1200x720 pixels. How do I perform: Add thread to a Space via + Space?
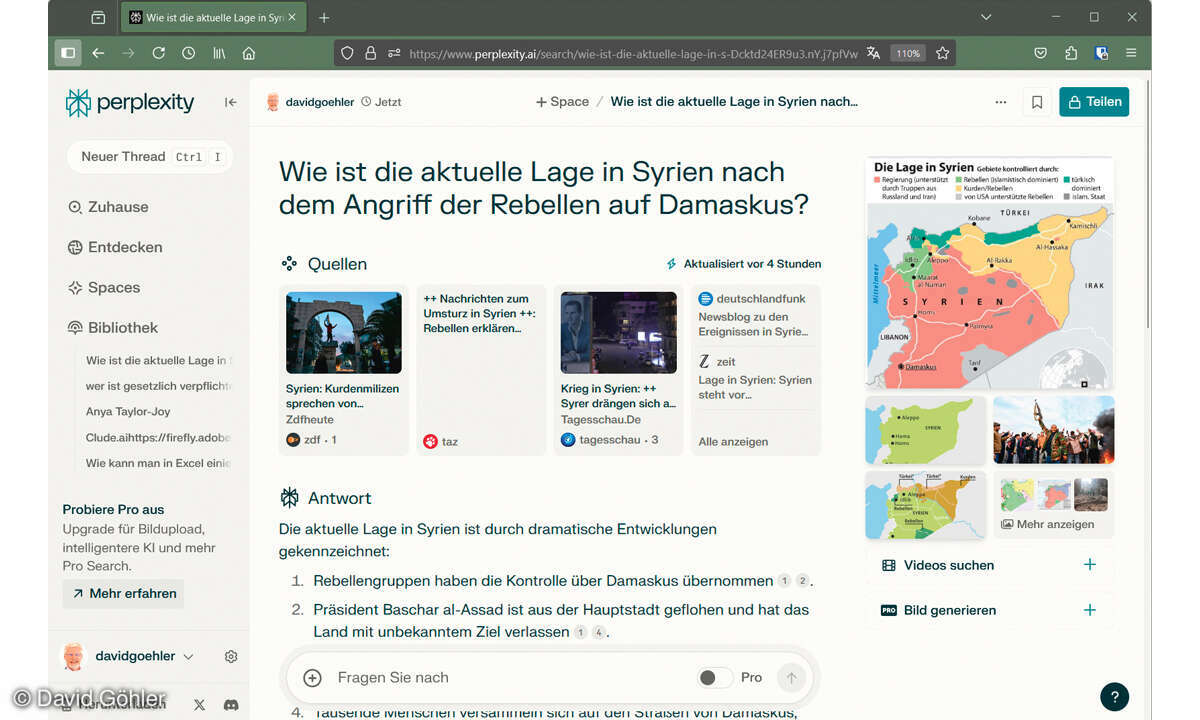coord(562,102)
